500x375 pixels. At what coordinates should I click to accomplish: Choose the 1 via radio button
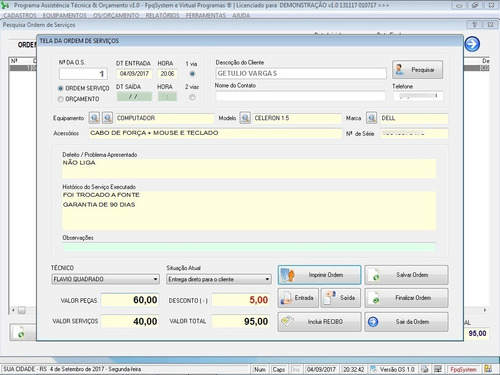click(192, 74)
